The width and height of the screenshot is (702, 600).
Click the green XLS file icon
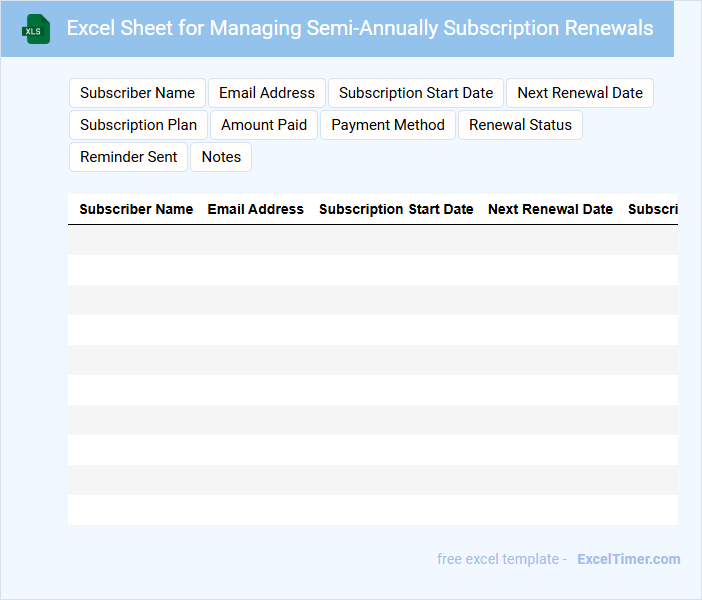tap(36, 29)
